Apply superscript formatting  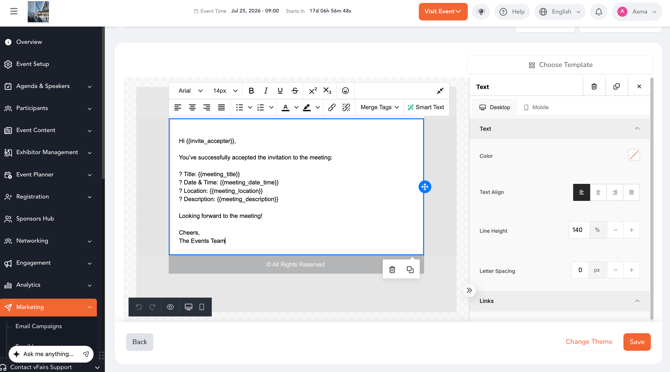pyautogui.click(x=313, y=91)
